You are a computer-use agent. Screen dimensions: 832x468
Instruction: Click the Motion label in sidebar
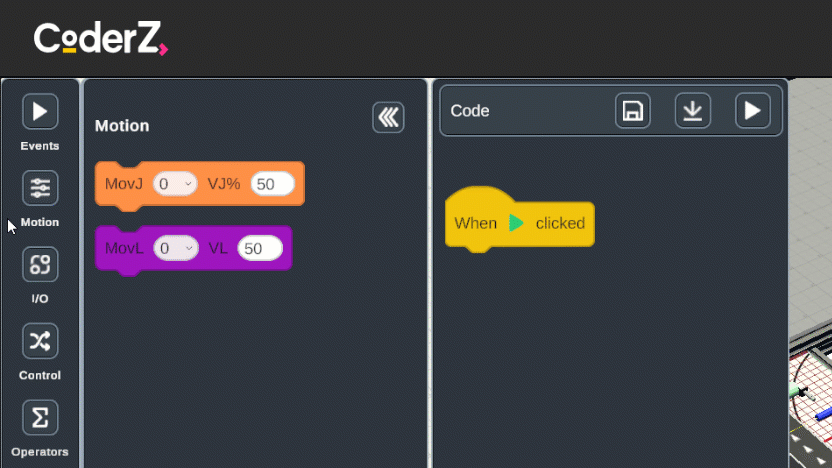(x=40, y=222)
